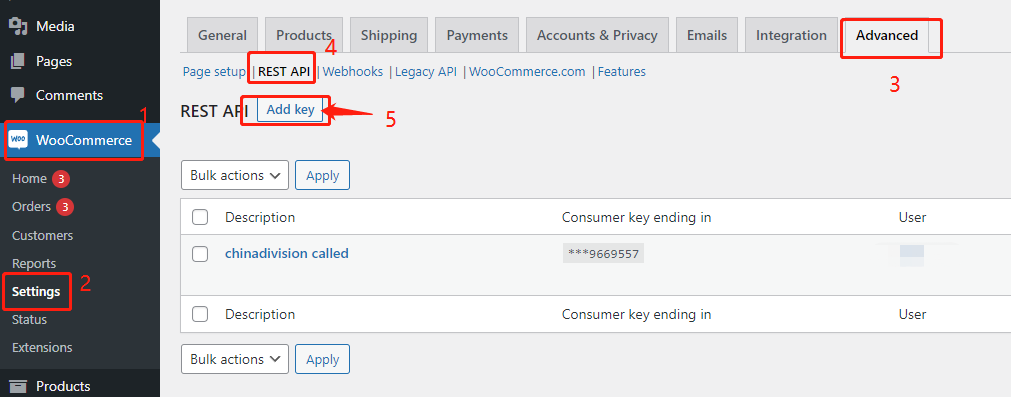1011x397 pixels.
Task: Check the footer Description select-all checkbox
Action: (x=200, y=314)
